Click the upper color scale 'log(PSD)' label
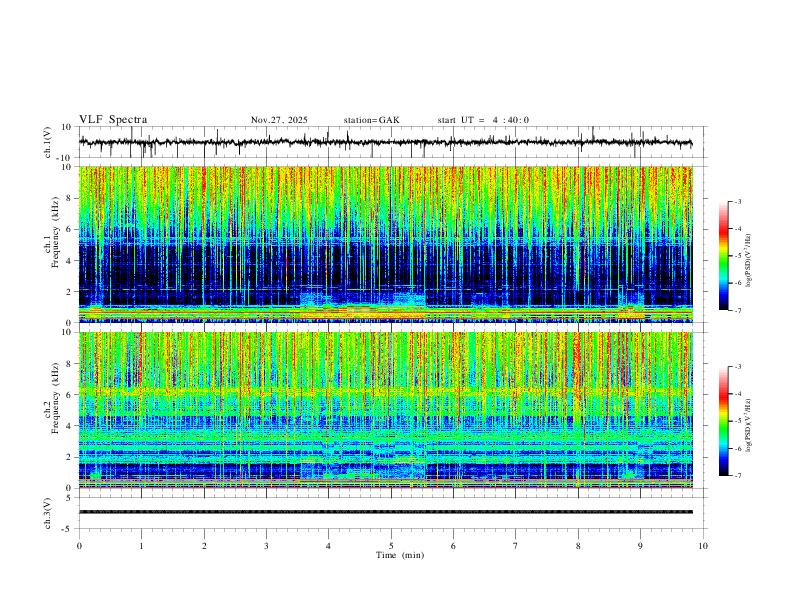 point(748,261)
